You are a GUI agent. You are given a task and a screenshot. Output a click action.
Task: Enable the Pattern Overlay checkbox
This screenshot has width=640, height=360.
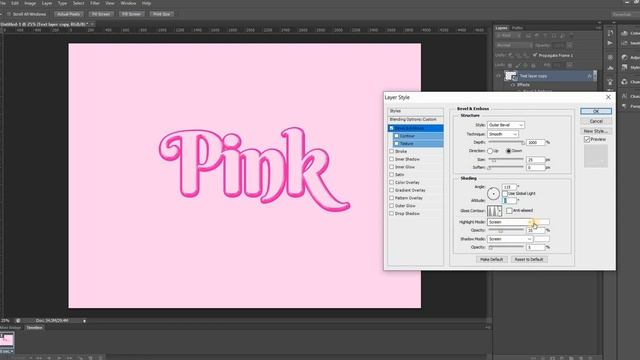(x=391, y=198)
